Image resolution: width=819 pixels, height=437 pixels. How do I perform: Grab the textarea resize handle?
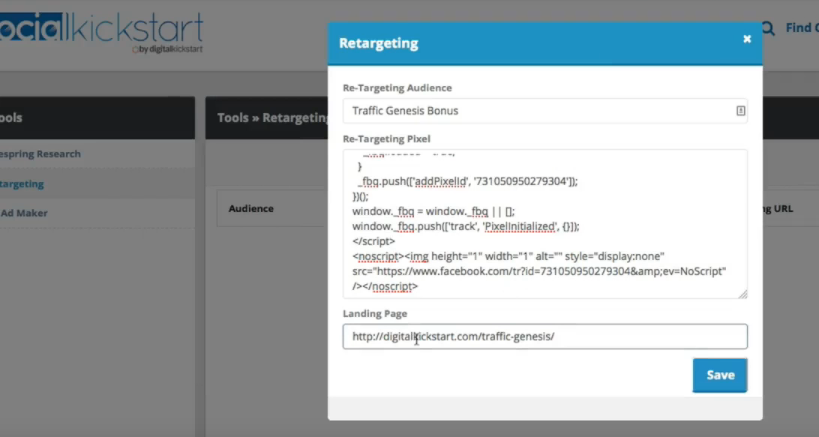coord(743,294)
